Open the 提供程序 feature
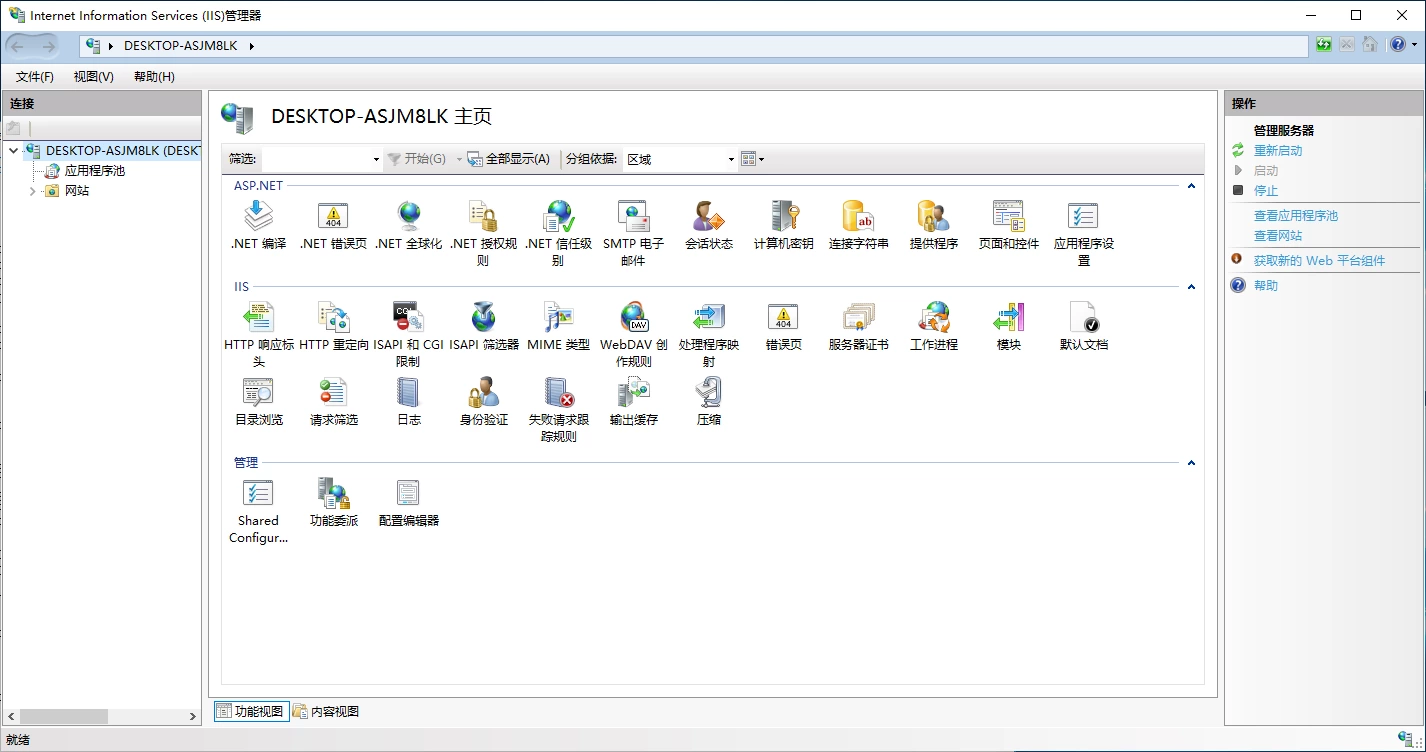The height and width of the screenshot is (752, 1426). (933, 225)
